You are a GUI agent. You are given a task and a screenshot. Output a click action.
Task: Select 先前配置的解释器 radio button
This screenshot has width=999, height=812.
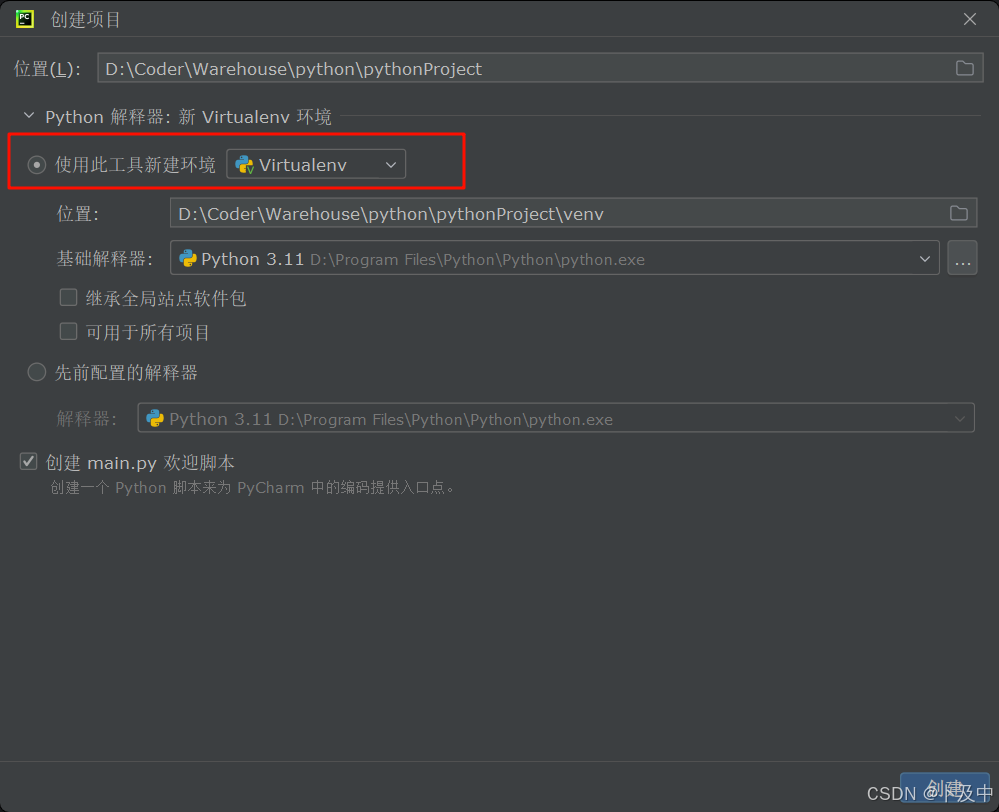(x=36, y=372)
